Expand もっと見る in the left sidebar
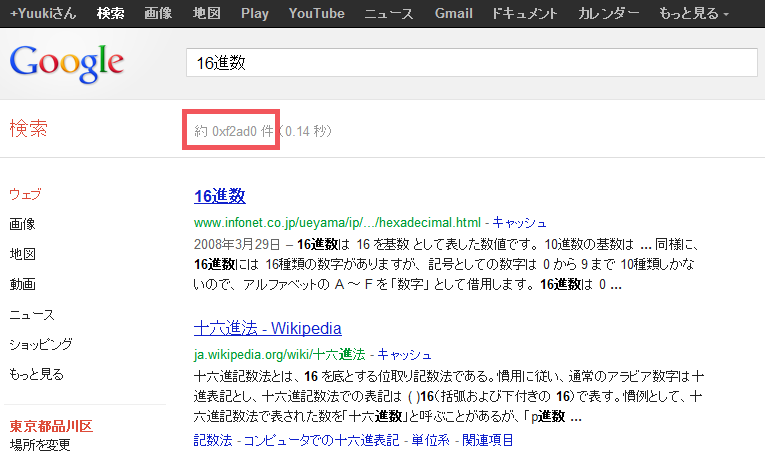765x462 pixels. [x=37, y=374]
